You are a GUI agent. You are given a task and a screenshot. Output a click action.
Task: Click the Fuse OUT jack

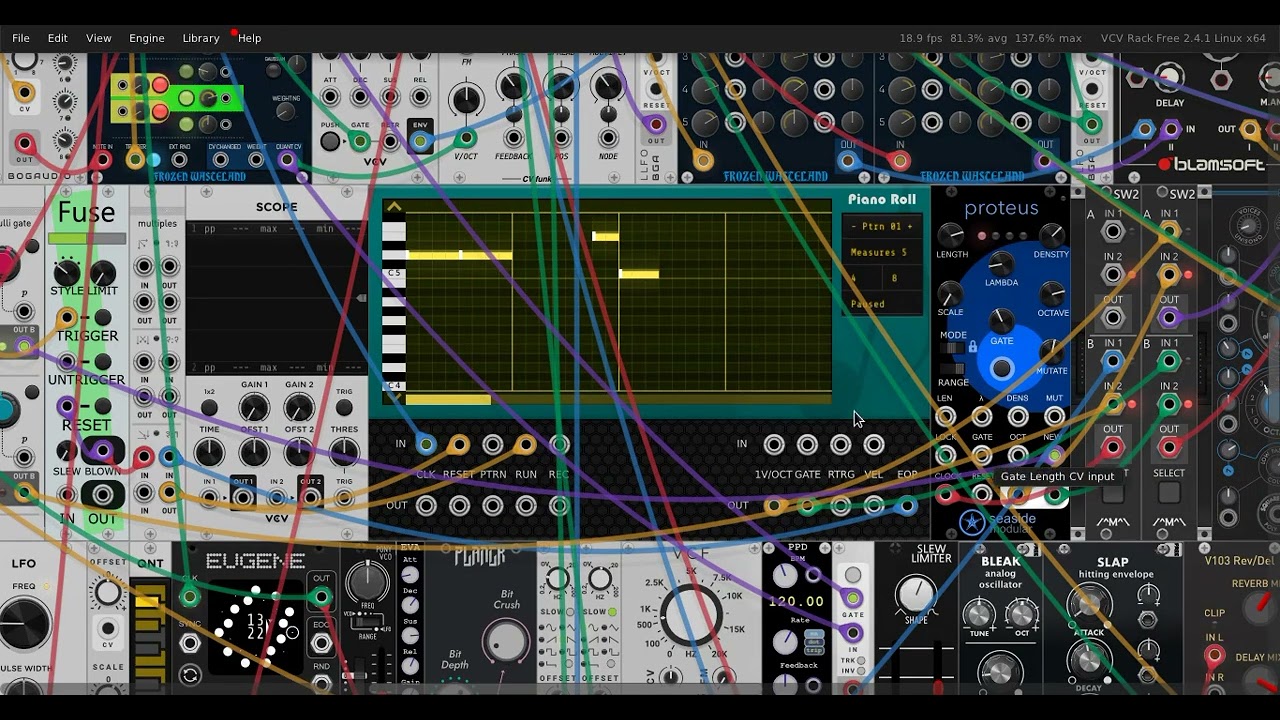pyautogui.click(x=102, y=494)
